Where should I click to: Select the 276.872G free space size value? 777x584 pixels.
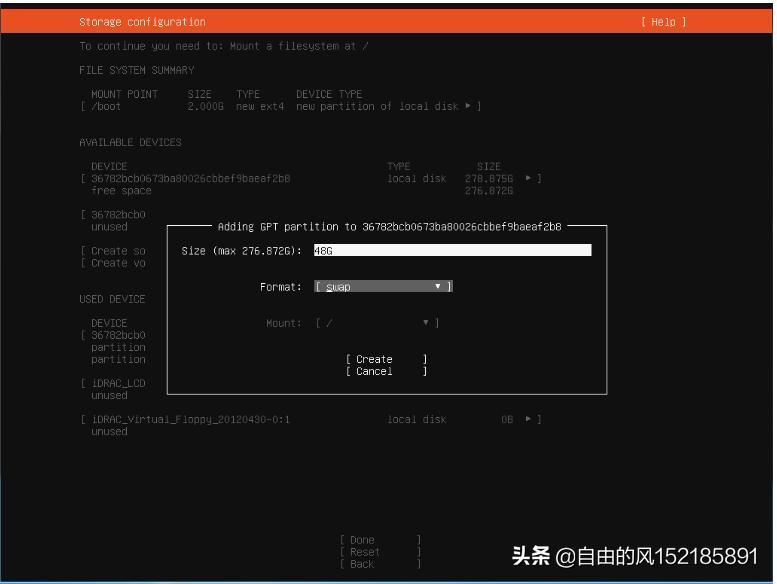tap(489, 191)
